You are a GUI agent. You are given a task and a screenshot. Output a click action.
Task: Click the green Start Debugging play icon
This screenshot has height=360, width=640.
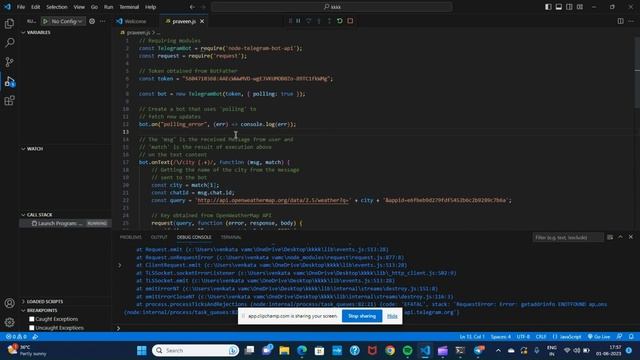[x=45, y=21]
